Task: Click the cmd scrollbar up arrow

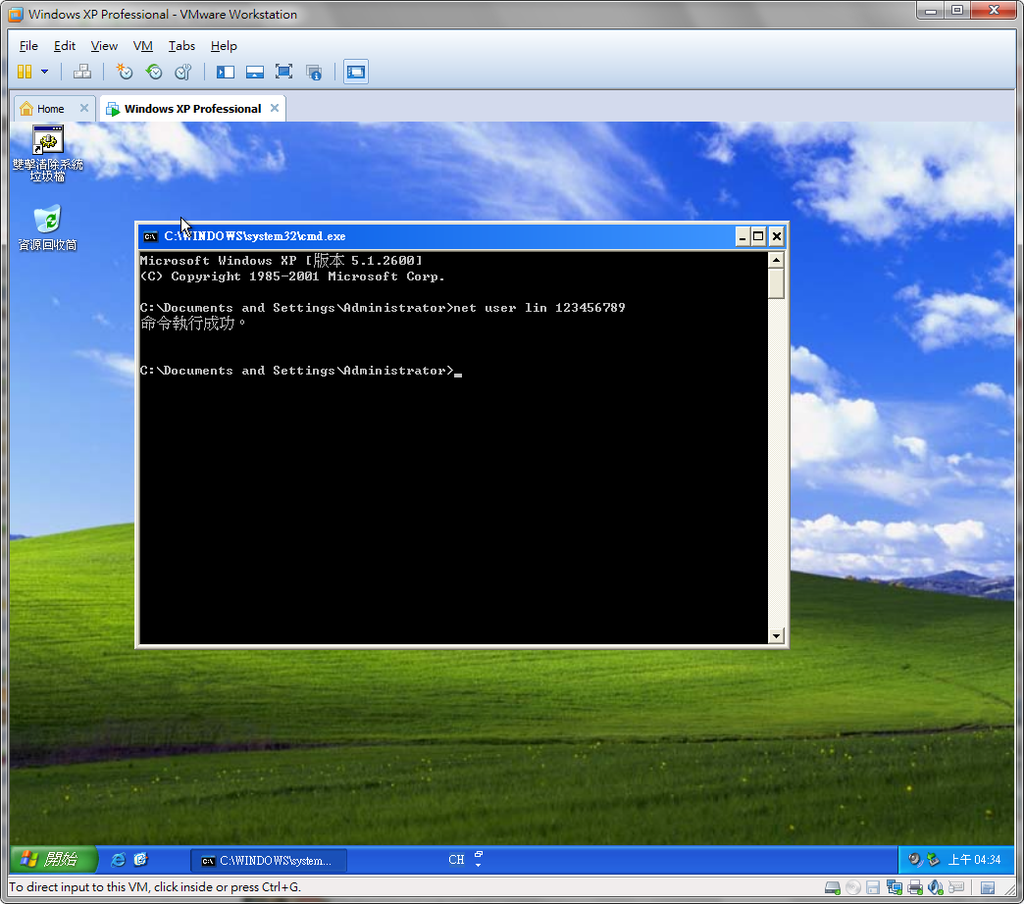Action: click(x=776, y=260)
